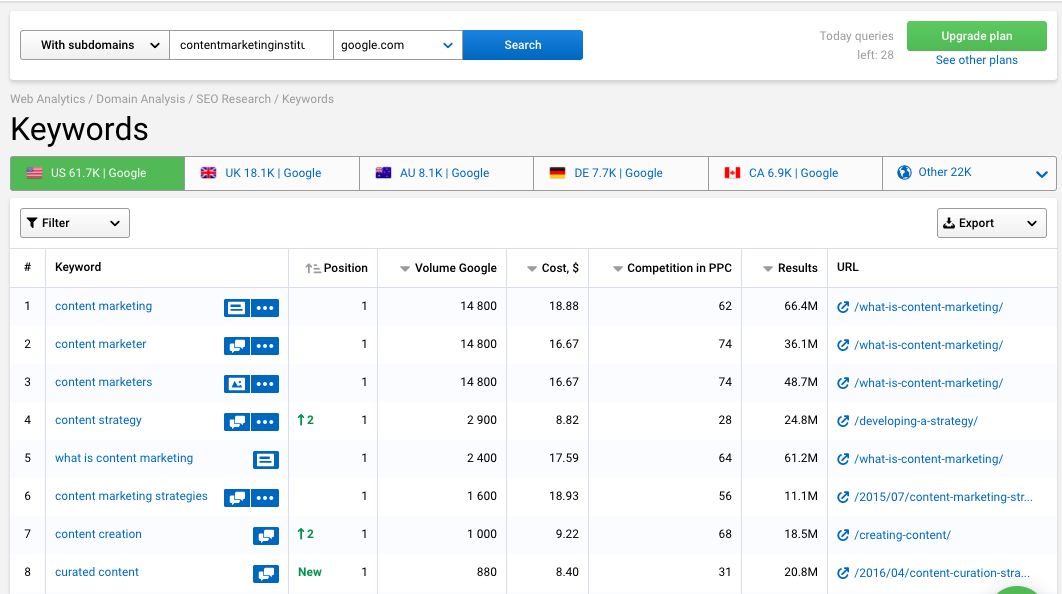Select the 'US 61.7K | Google' tab

click(x=98, y=173)
